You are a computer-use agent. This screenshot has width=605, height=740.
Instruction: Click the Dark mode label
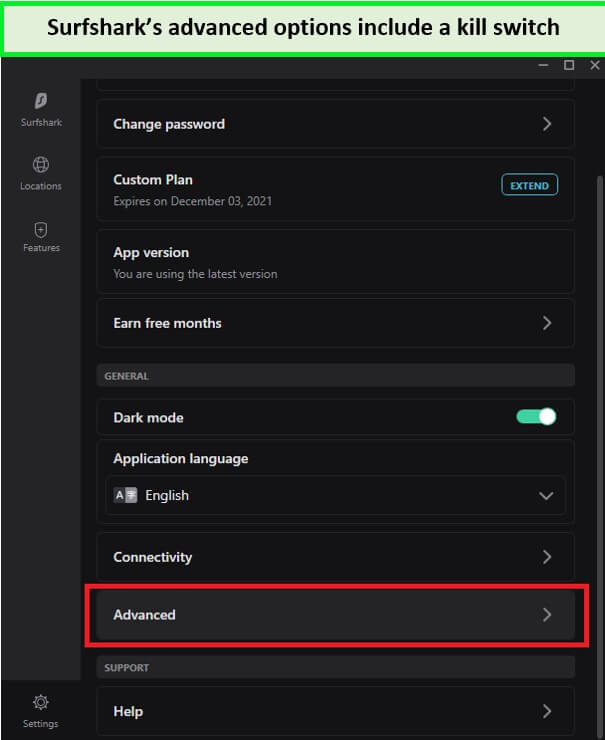pyautogui.click(x=148, y=418)
